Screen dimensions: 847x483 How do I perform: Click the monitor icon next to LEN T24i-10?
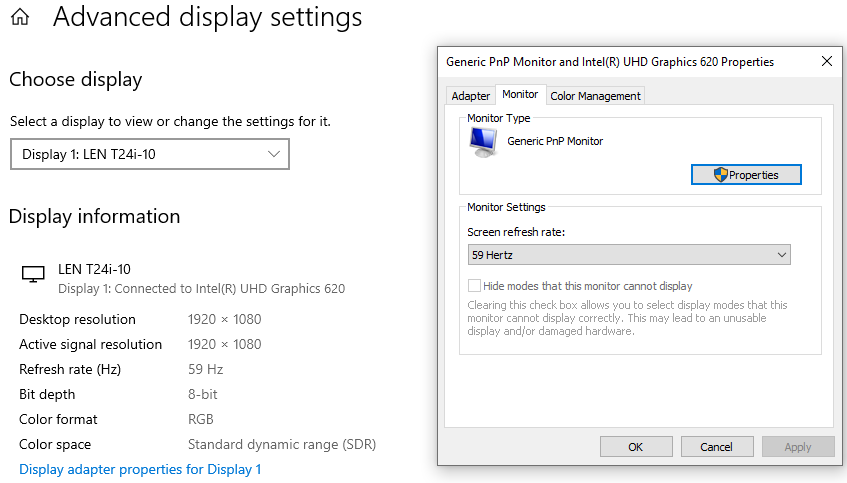[33, 274]
